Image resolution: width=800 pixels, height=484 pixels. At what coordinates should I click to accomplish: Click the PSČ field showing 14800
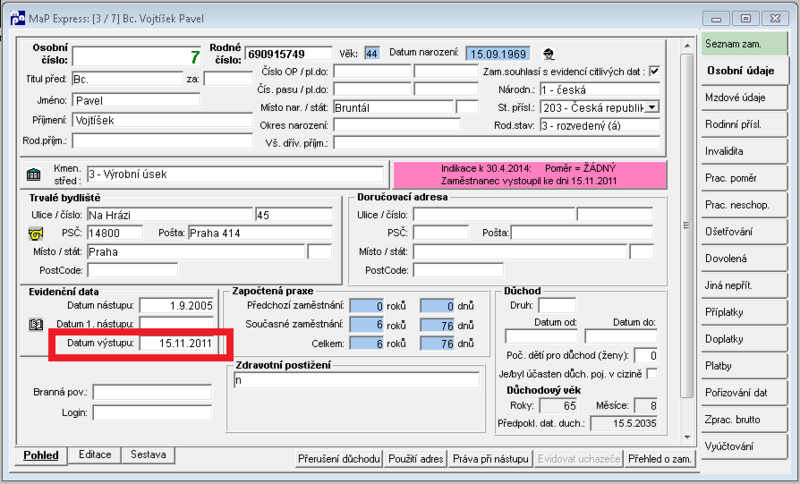point(115,233)
